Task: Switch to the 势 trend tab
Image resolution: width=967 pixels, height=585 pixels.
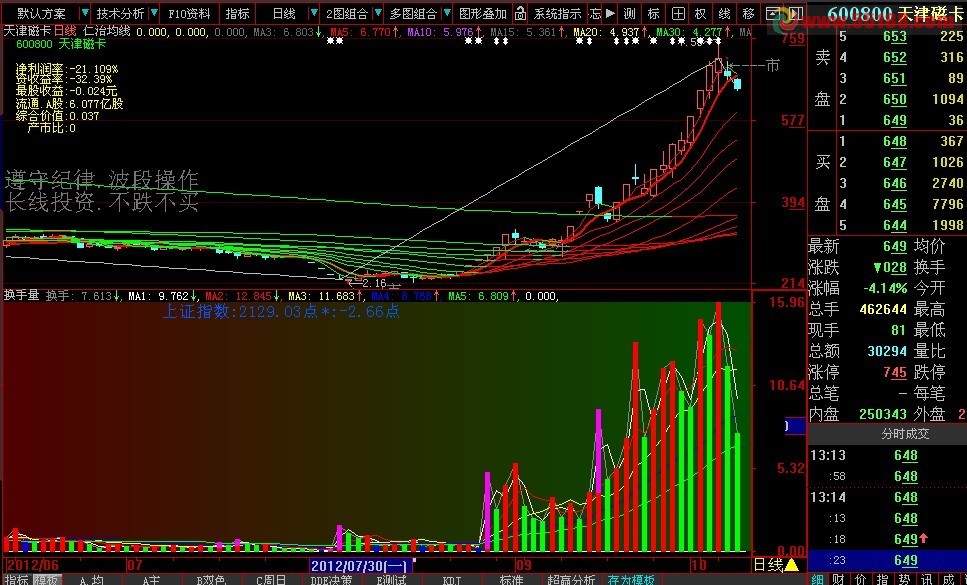Action: pos(903,579)
